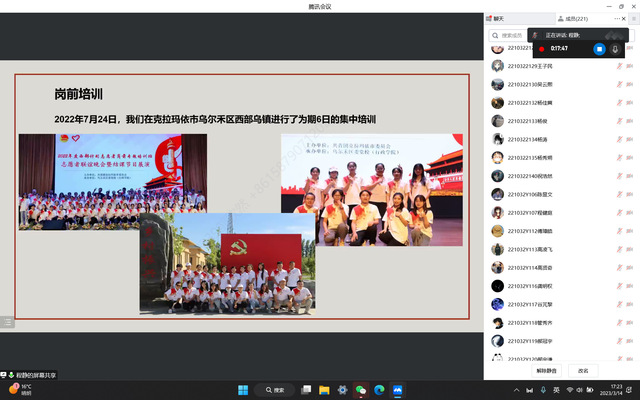Open the Settings gear app in the taskbar

coord(342,390)
